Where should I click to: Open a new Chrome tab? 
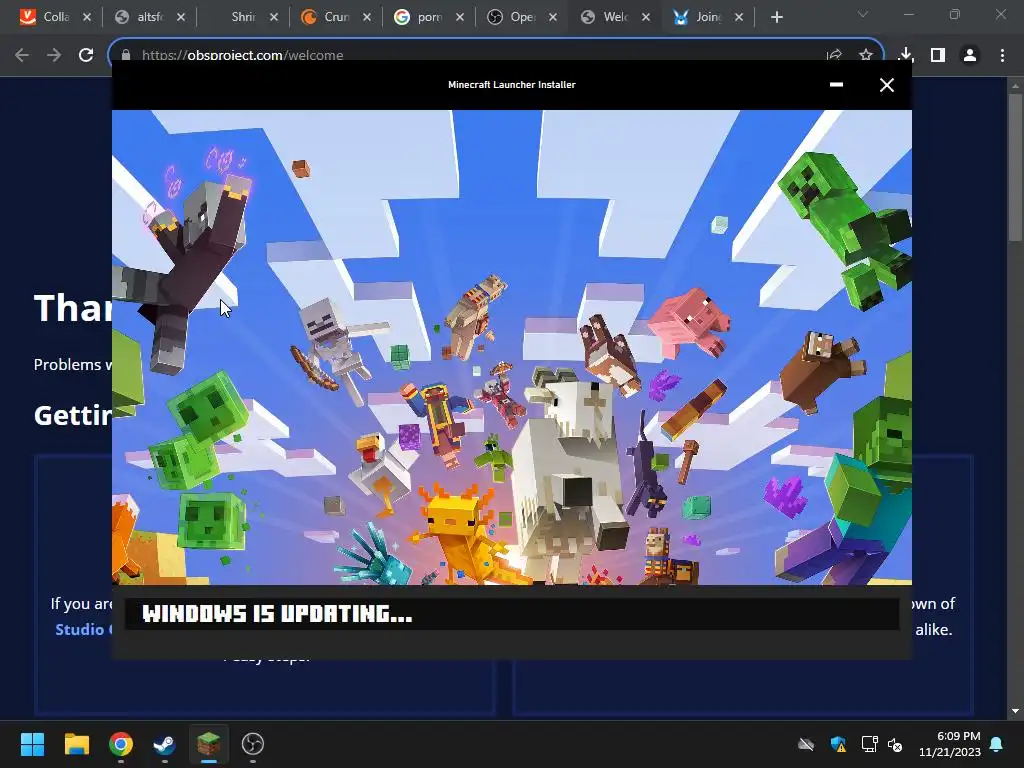click(x=776, y=18)
